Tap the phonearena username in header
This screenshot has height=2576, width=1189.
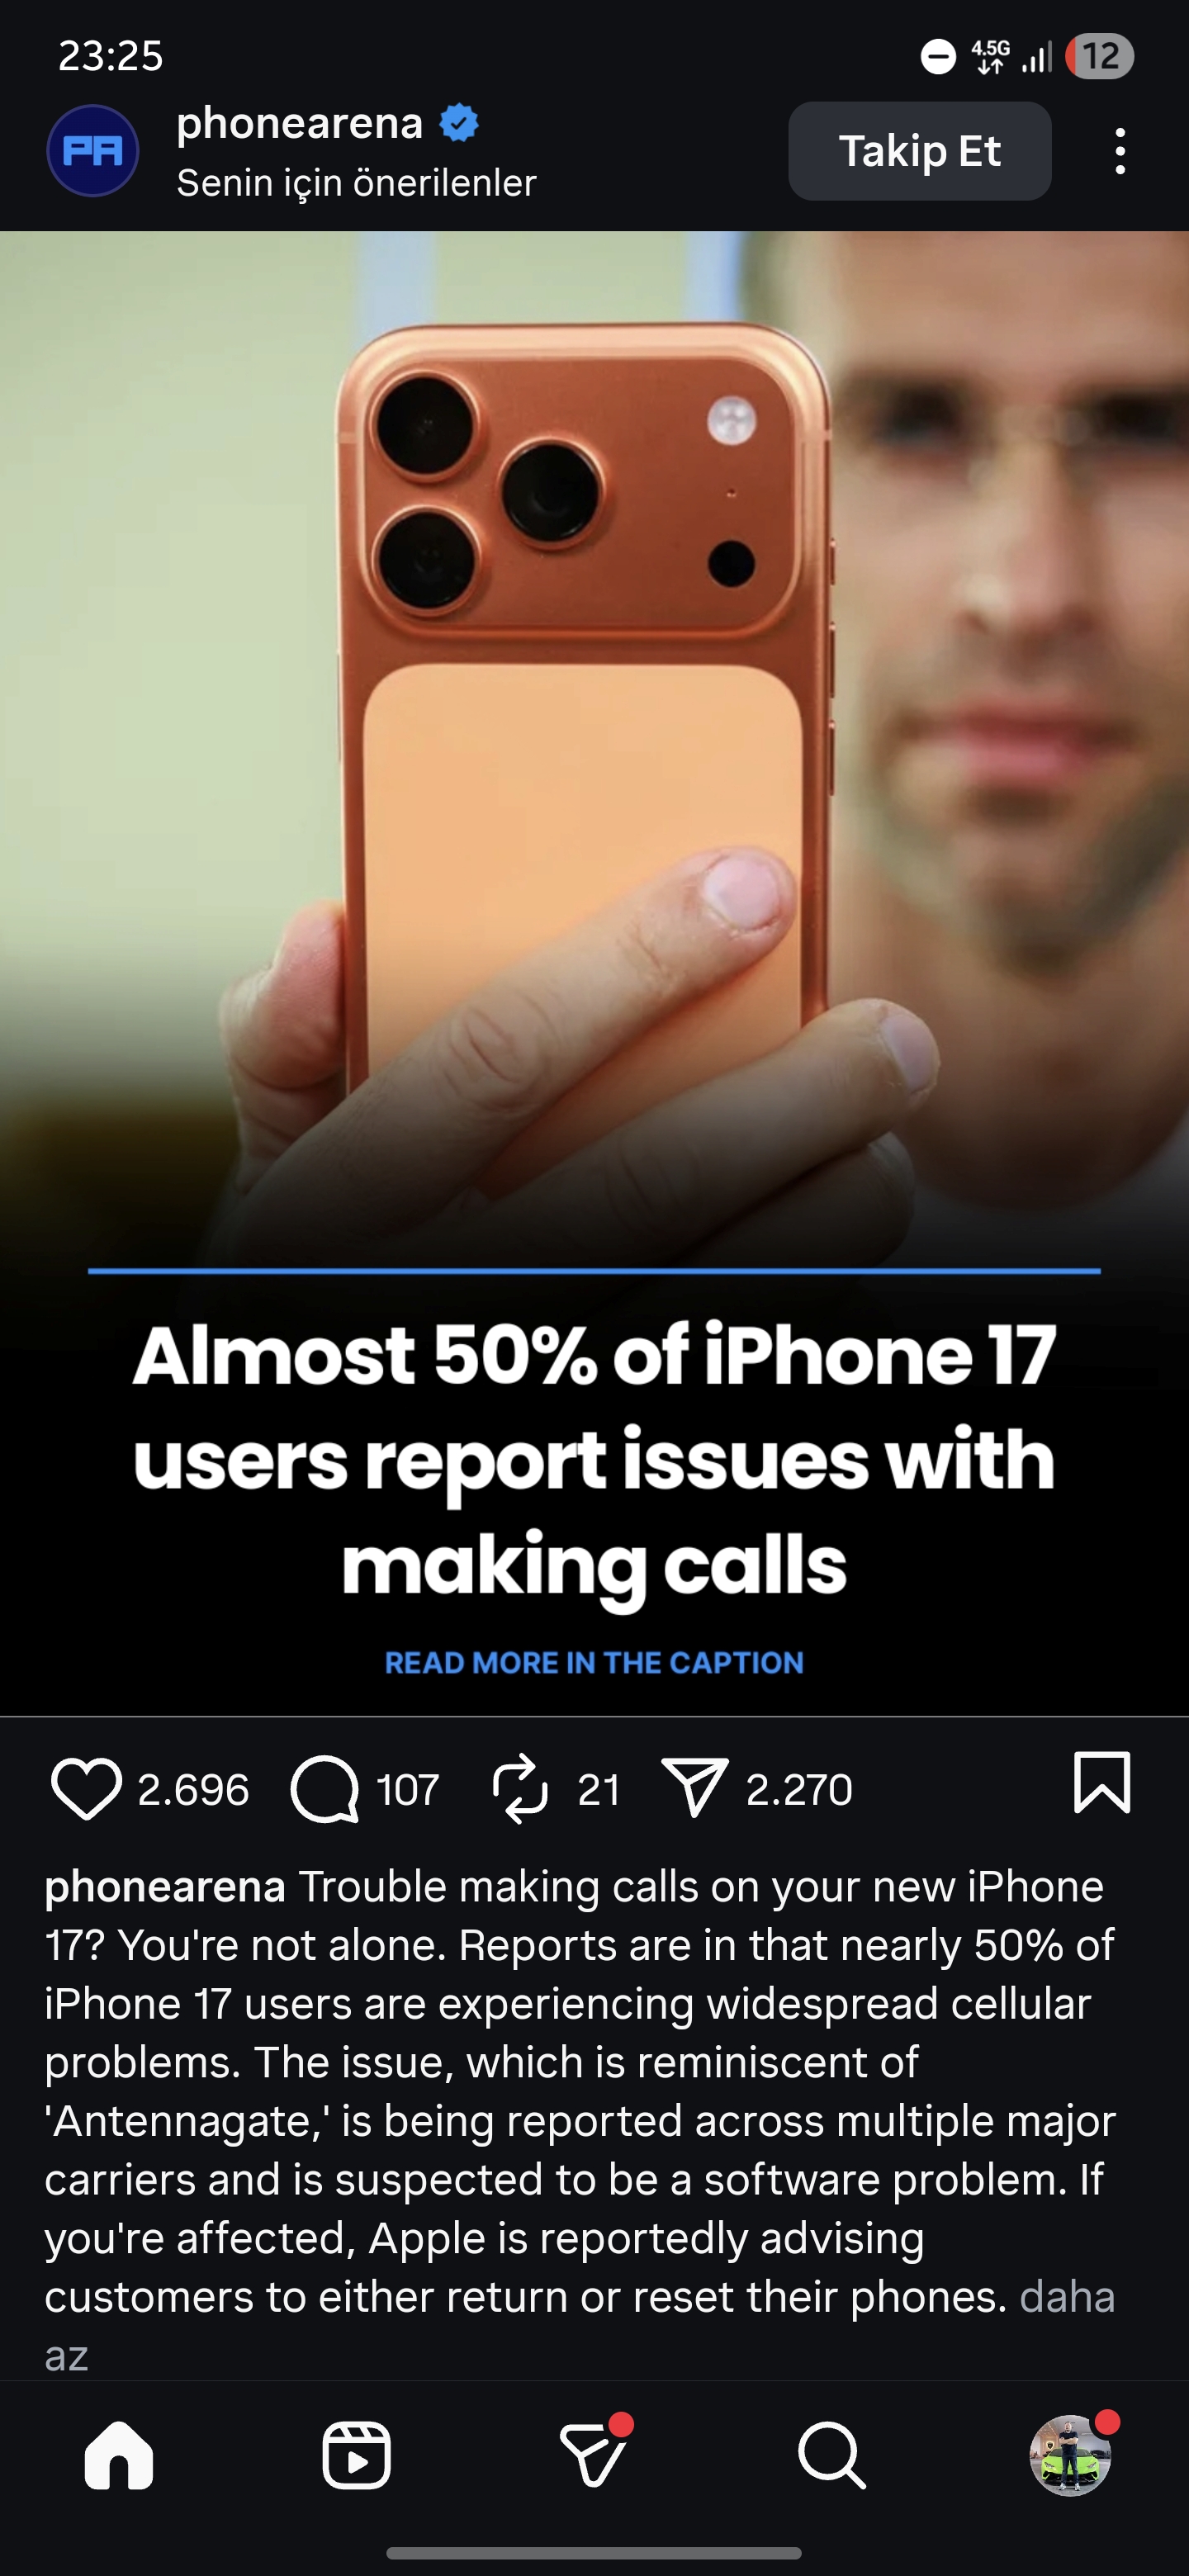click(x=300, y=123)
